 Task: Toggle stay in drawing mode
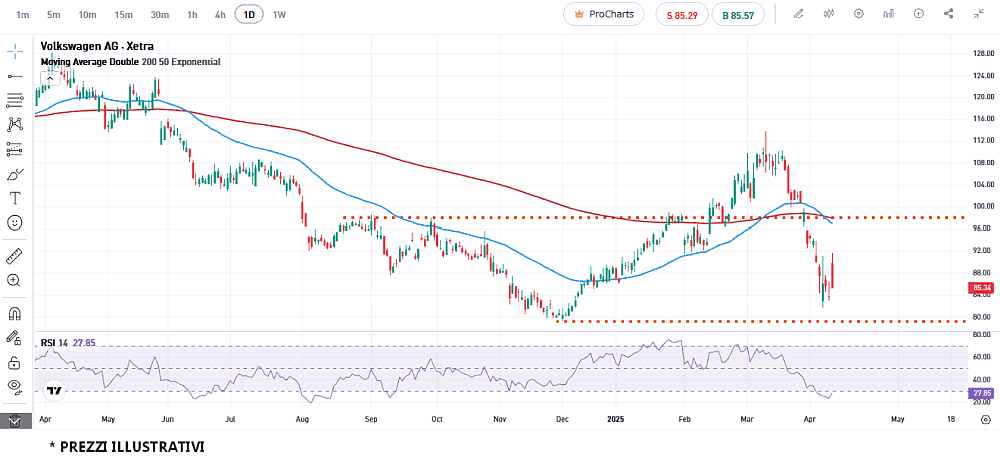click(x=15, y=338)
